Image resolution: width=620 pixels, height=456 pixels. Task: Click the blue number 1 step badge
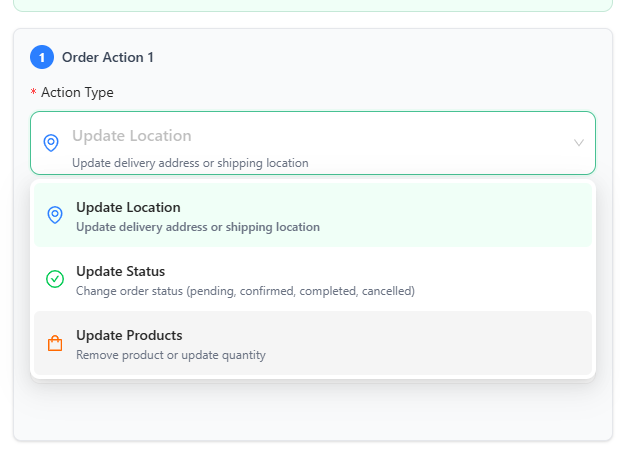(42, 57)
